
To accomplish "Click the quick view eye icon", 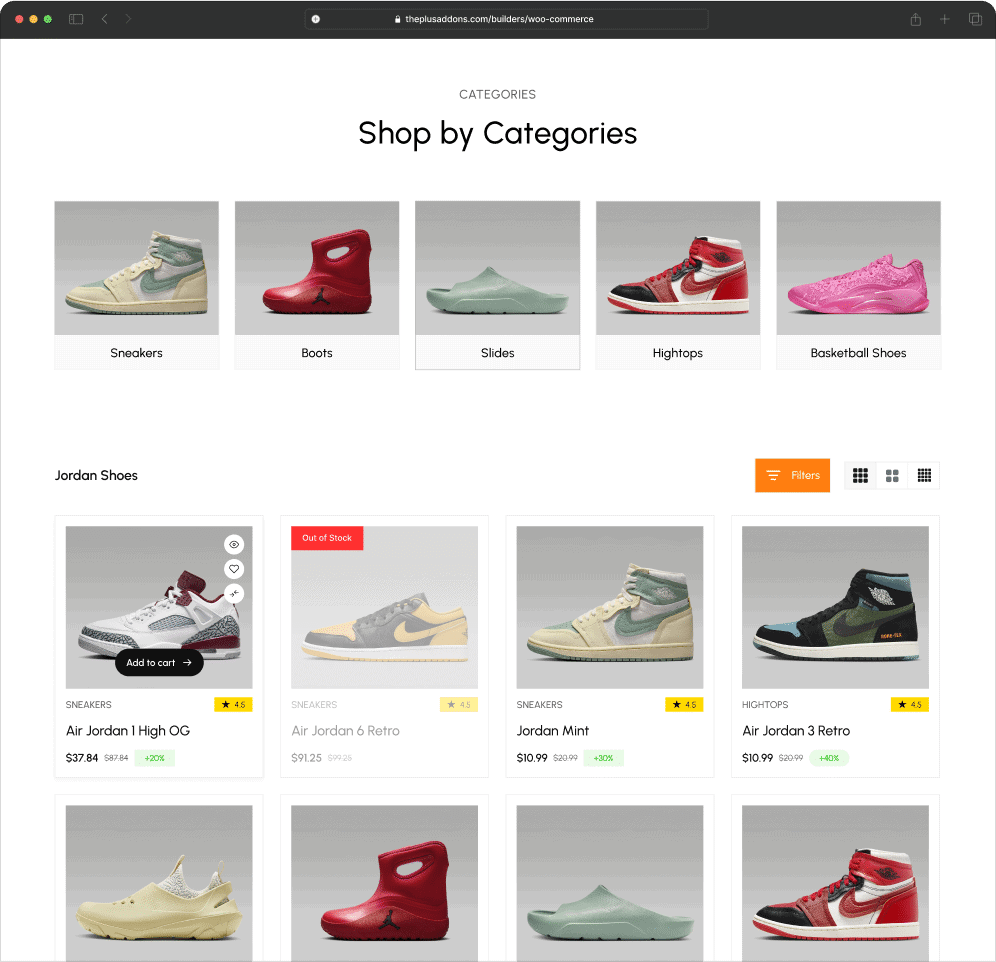I will (x=234, y=545).
